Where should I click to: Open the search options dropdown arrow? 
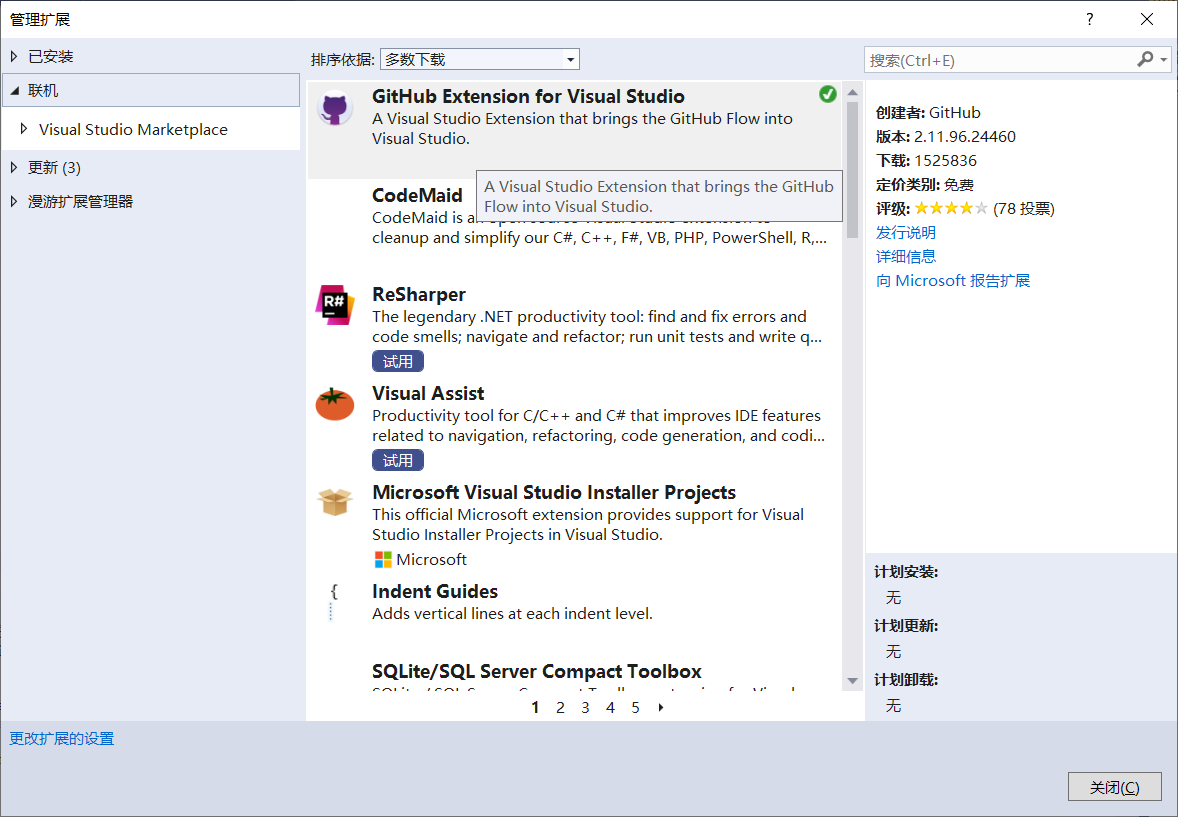(x=1164, y=59)
